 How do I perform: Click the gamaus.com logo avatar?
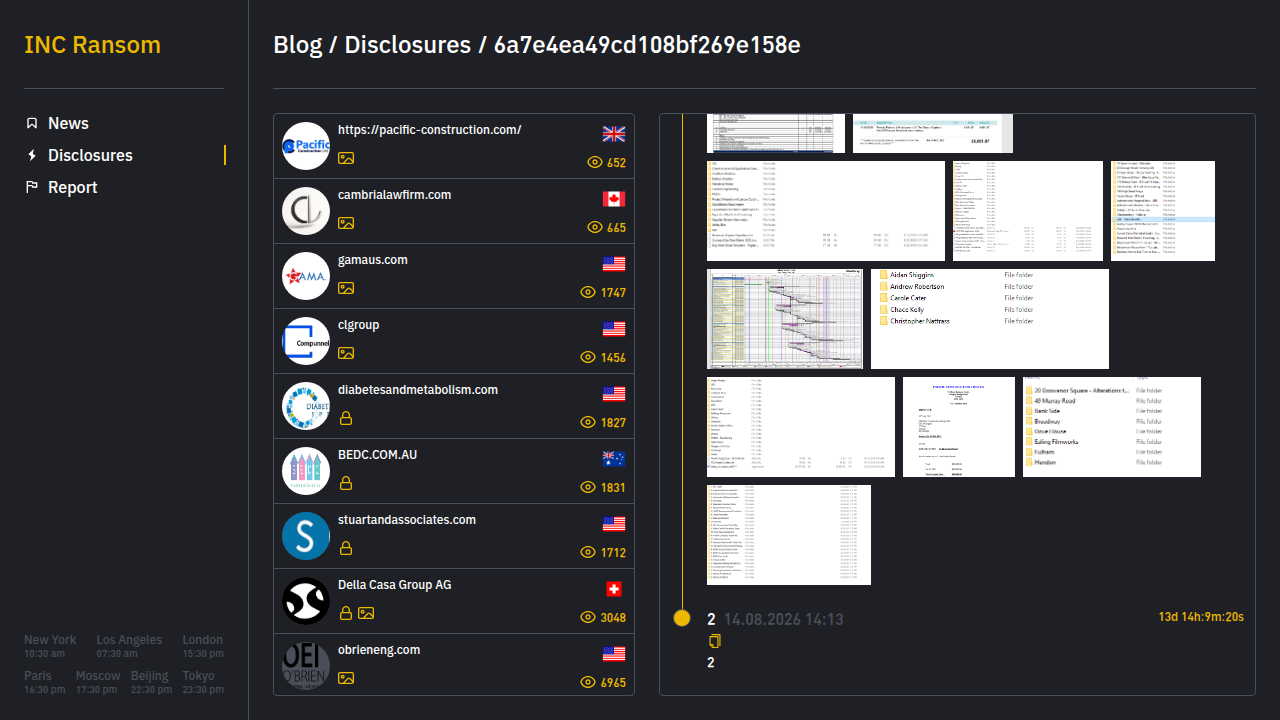point(306,276)
